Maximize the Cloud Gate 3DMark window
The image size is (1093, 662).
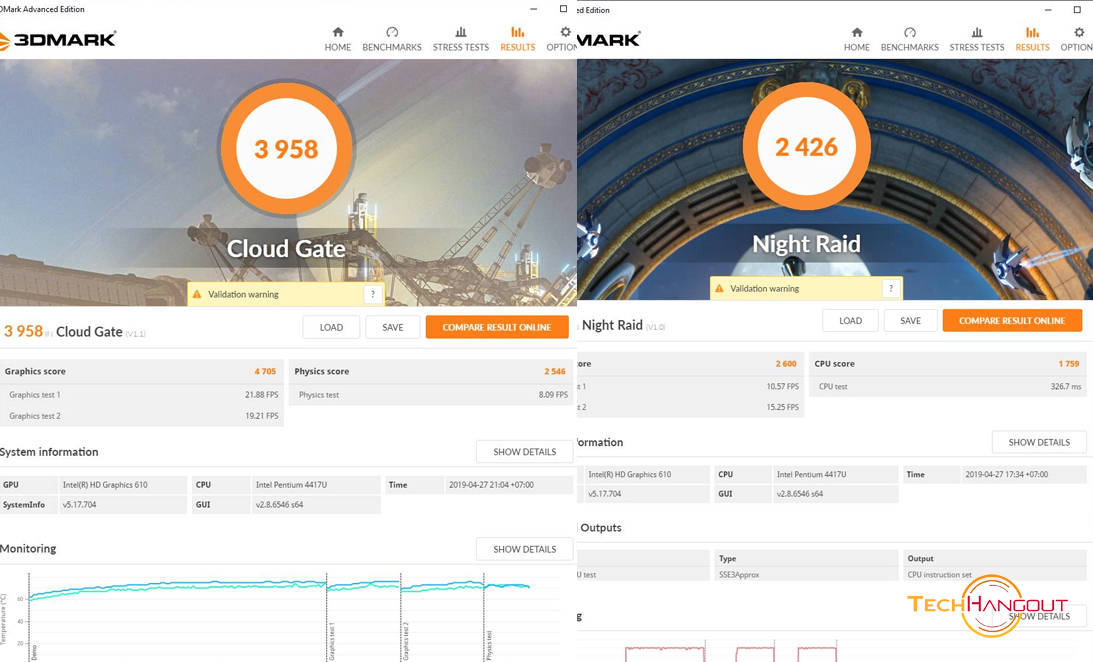(x=563, y=9)
